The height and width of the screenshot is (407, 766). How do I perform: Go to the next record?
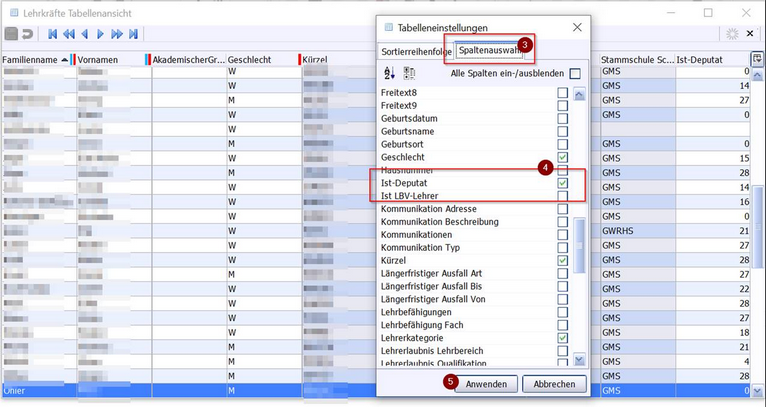100,34
